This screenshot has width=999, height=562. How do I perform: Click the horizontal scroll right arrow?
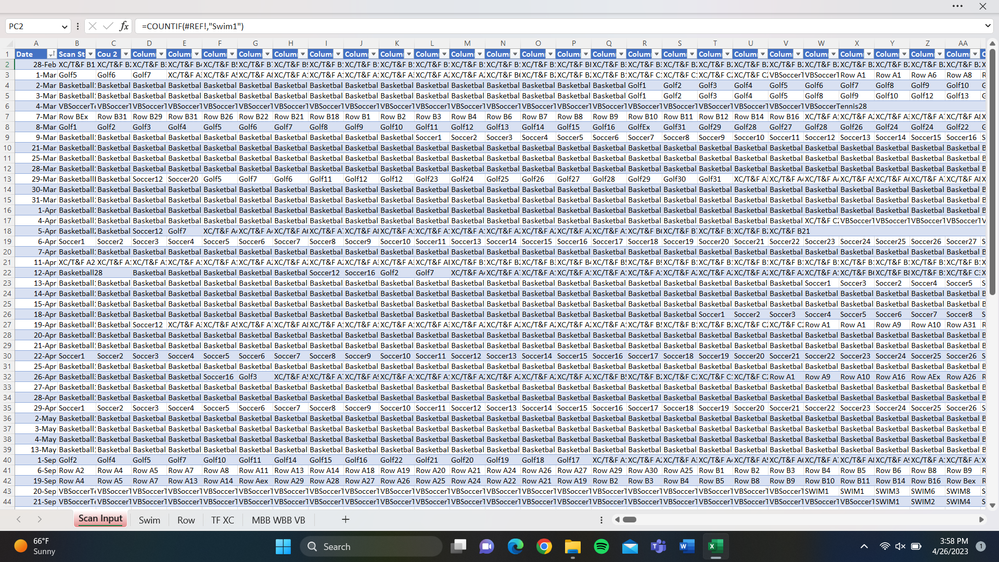tap(981, 519)
